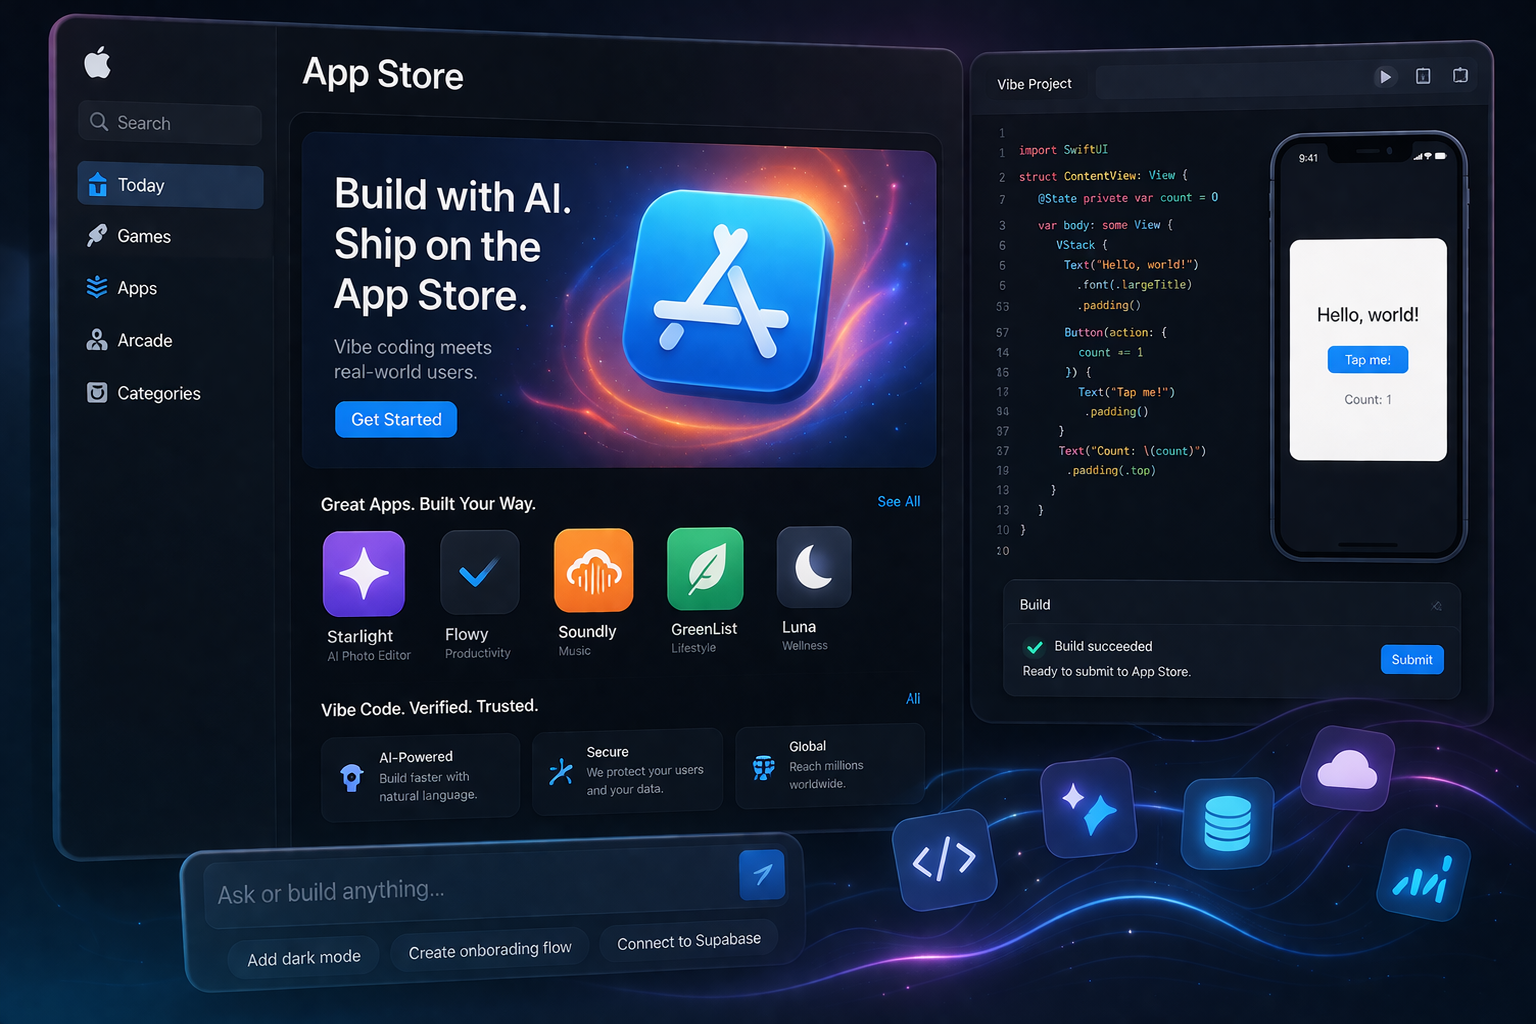Click the '.font(.largeTitle)' code line
The width and height of the screenshot is (1536, 1024).
(1134, 285)
